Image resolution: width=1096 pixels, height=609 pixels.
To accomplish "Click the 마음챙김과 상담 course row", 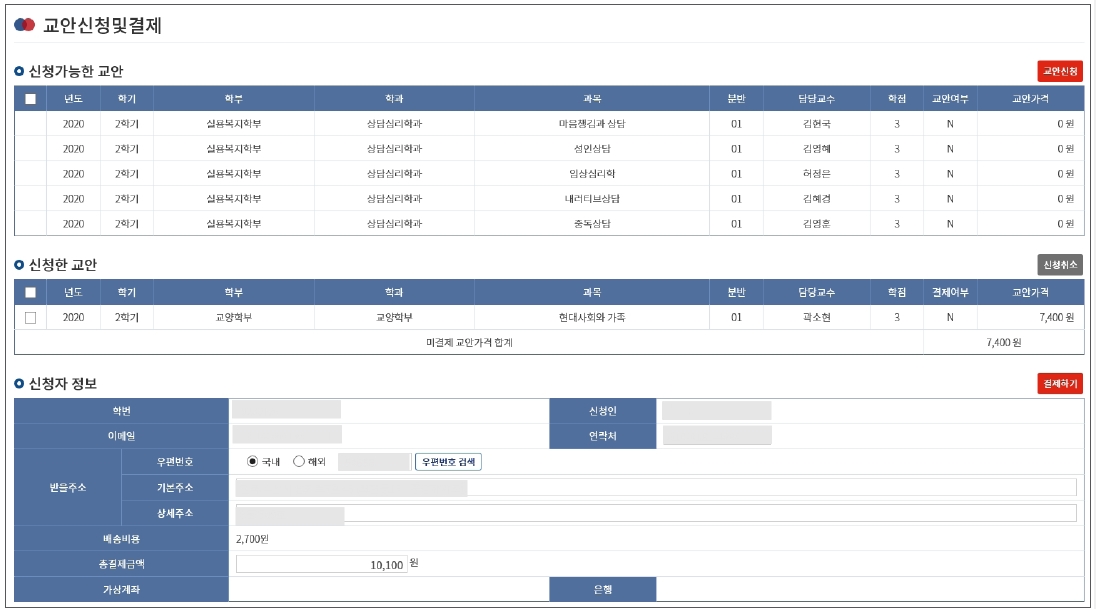I will [x=592, y=124].
